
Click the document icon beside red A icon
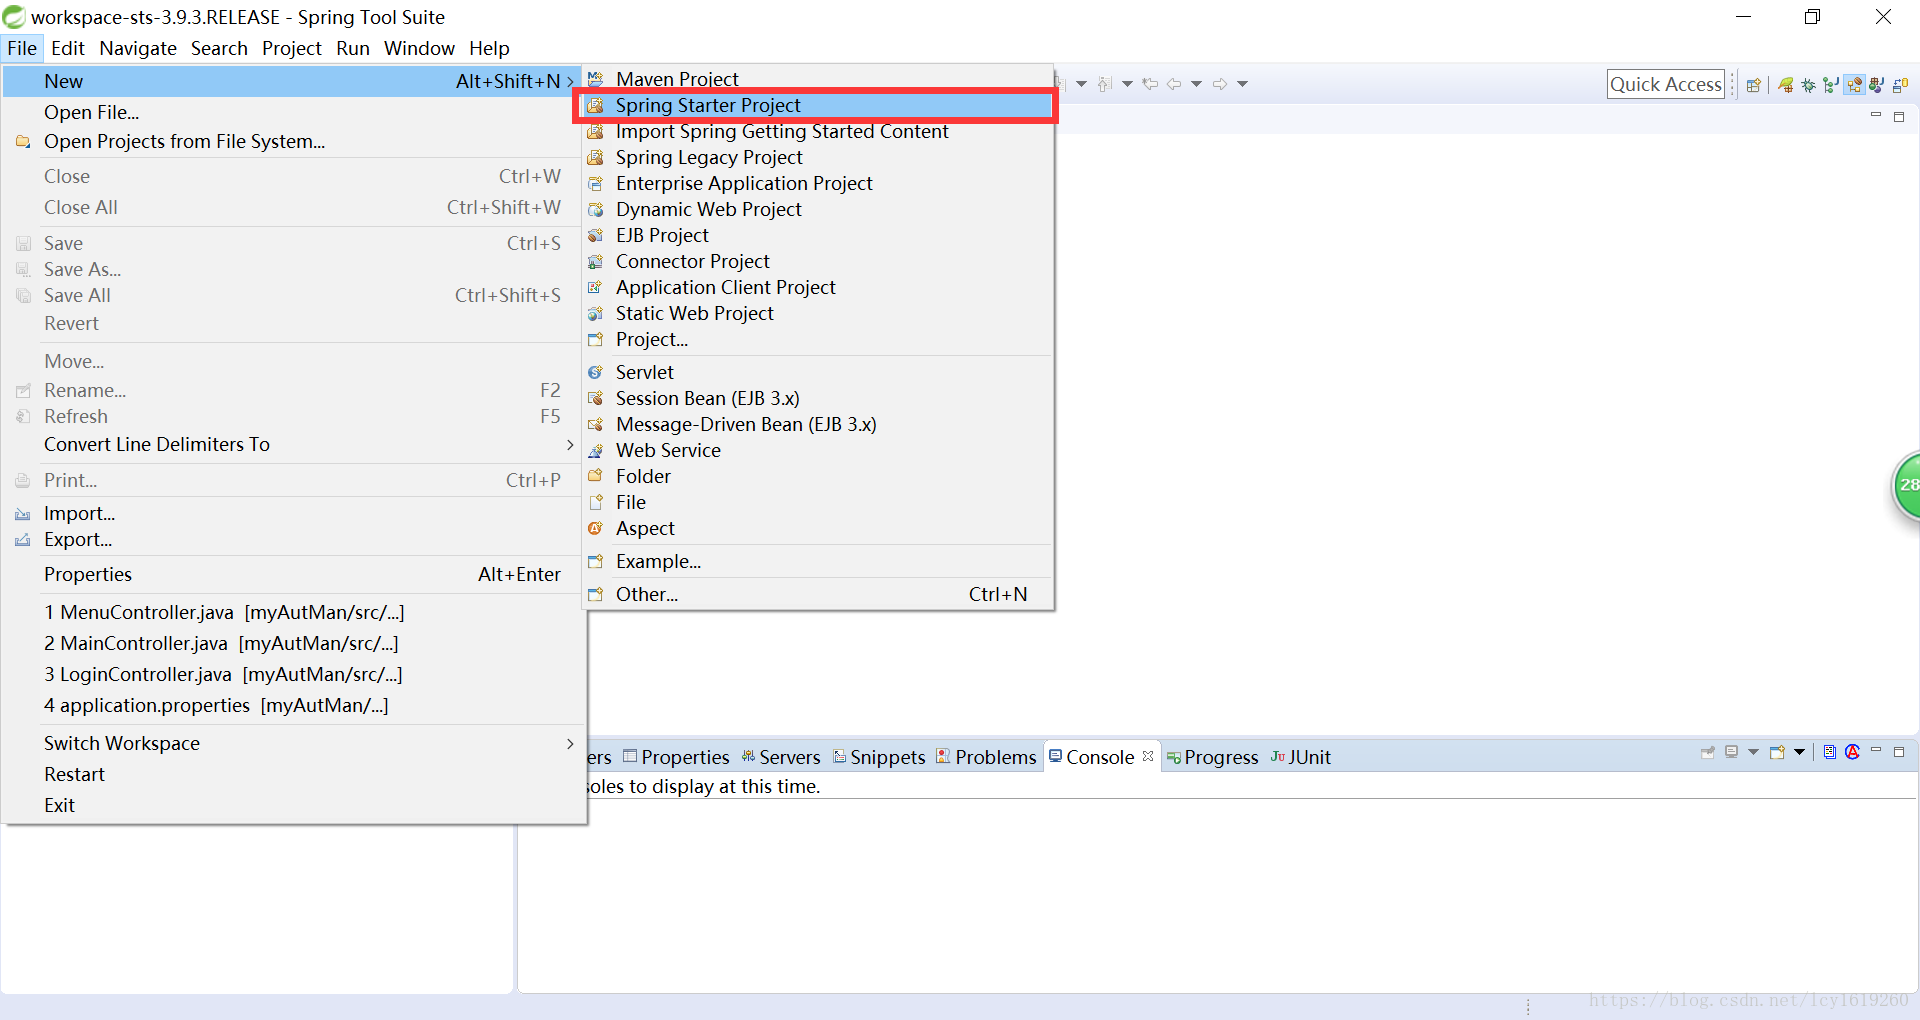[x=1830, y=752]
